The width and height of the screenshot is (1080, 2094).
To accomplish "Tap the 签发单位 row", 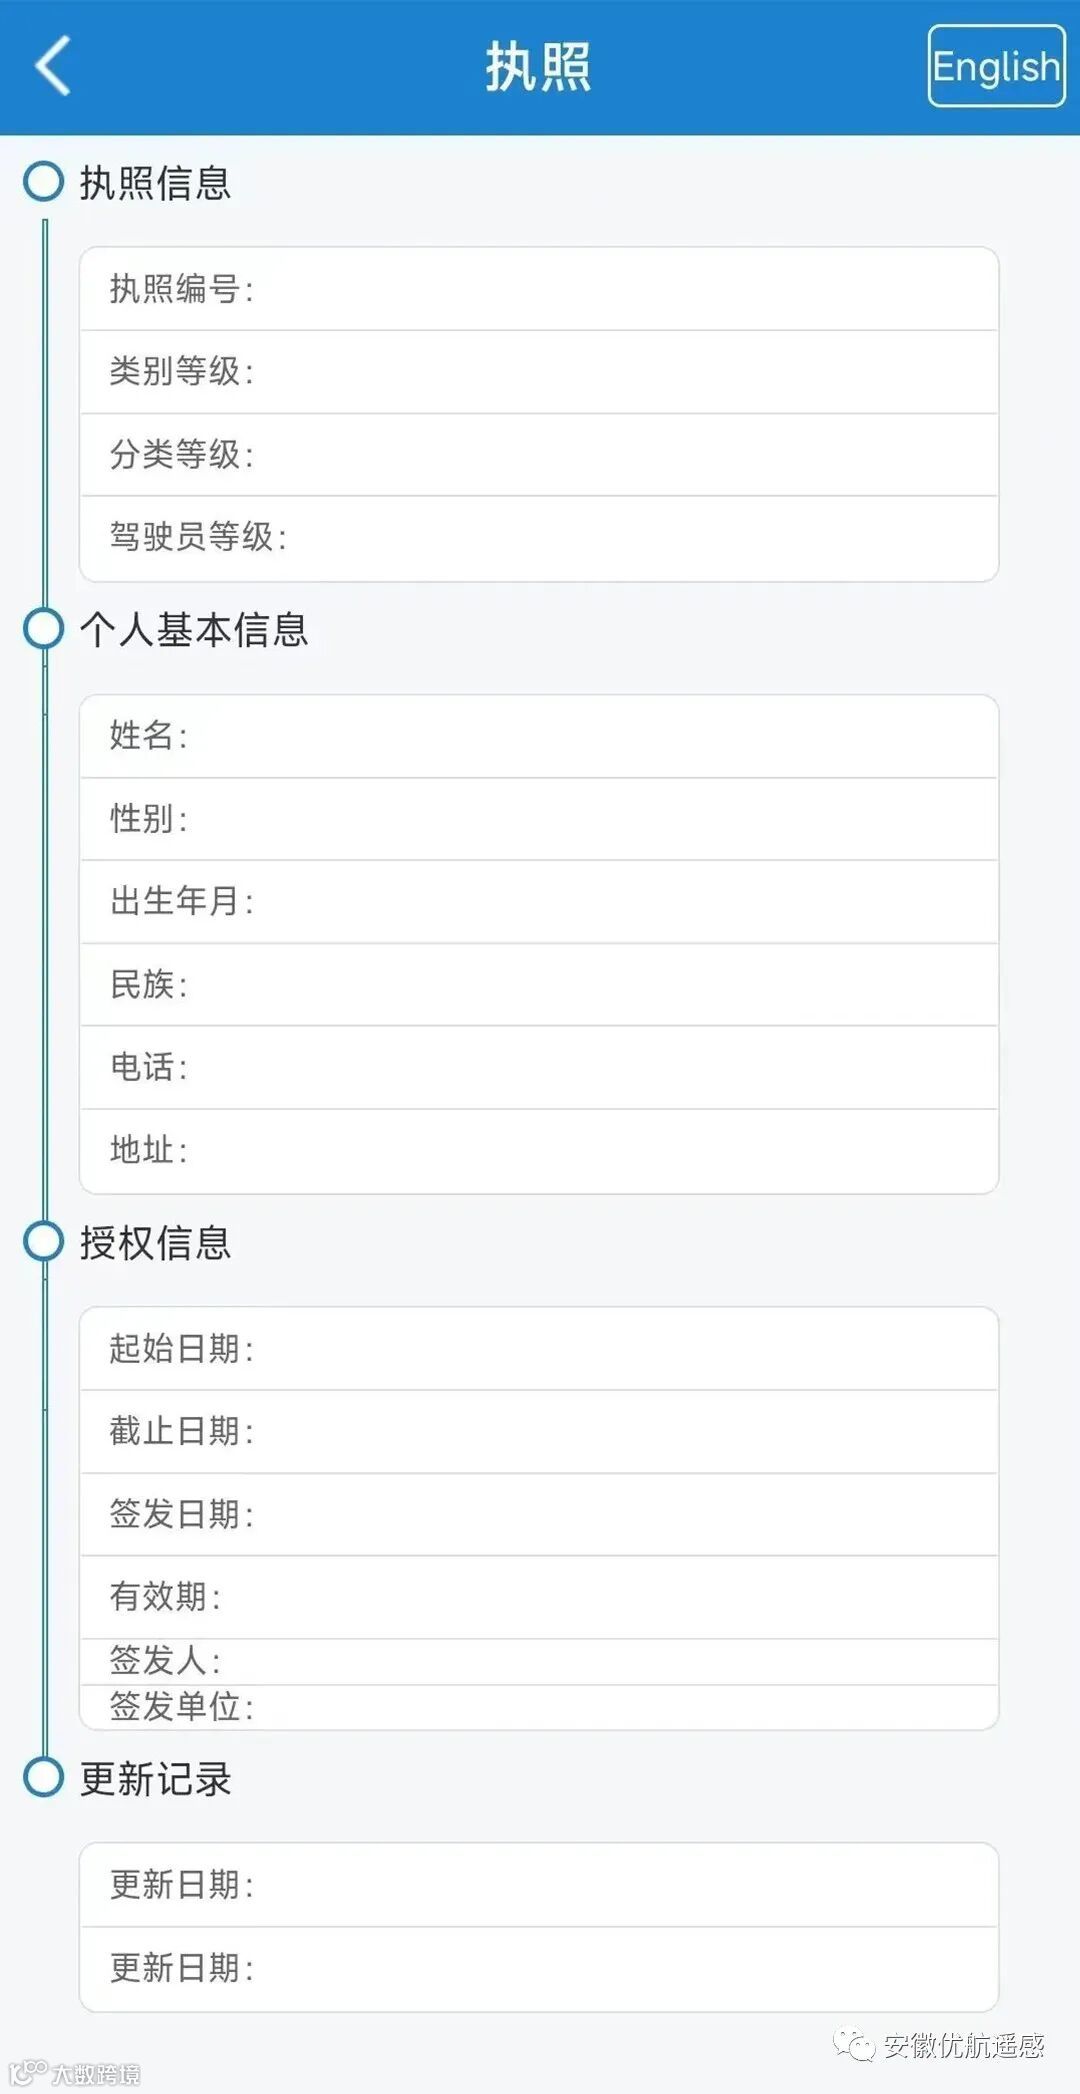I will tap(539, 1707).
